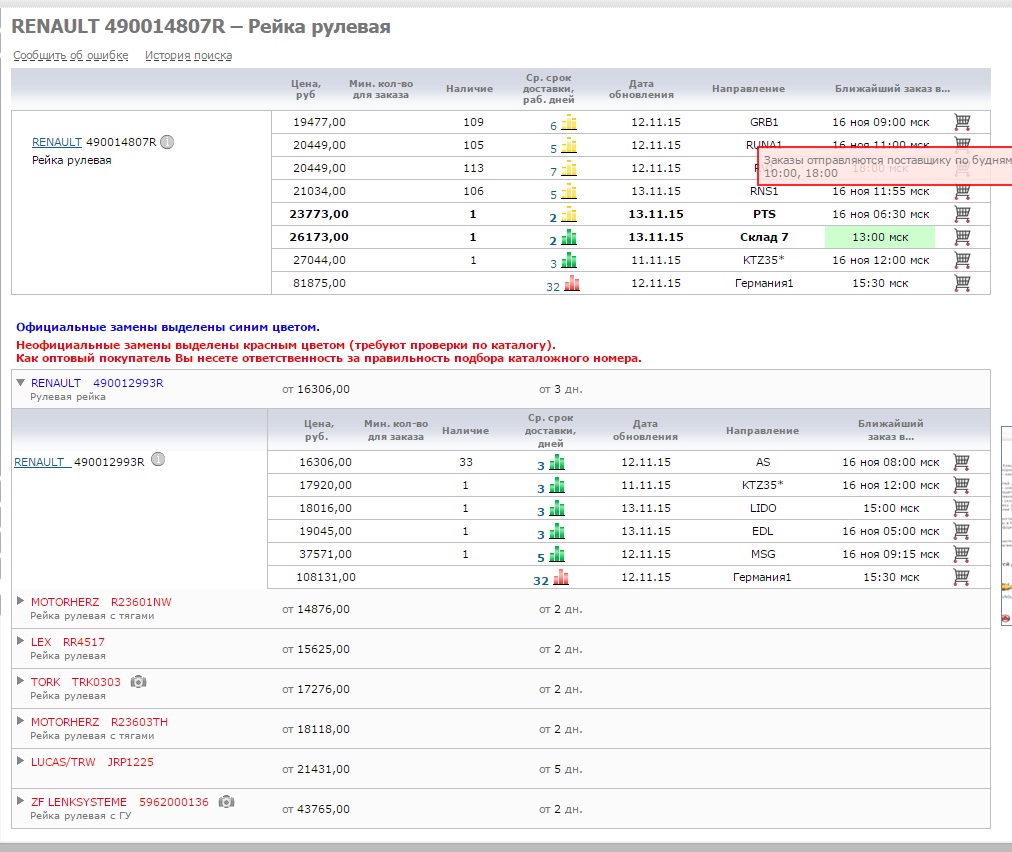Expand the LEX RR4517 offers

pyautogui.click(x=21, y=641)
